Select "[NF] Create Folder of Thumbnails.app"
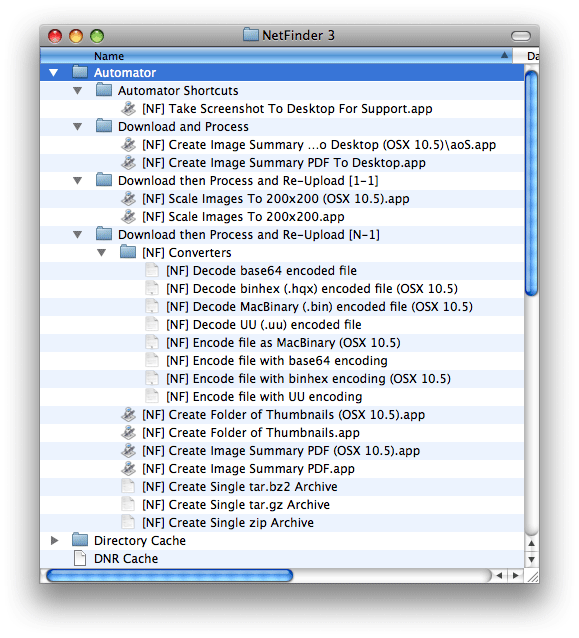 (282, 432)
